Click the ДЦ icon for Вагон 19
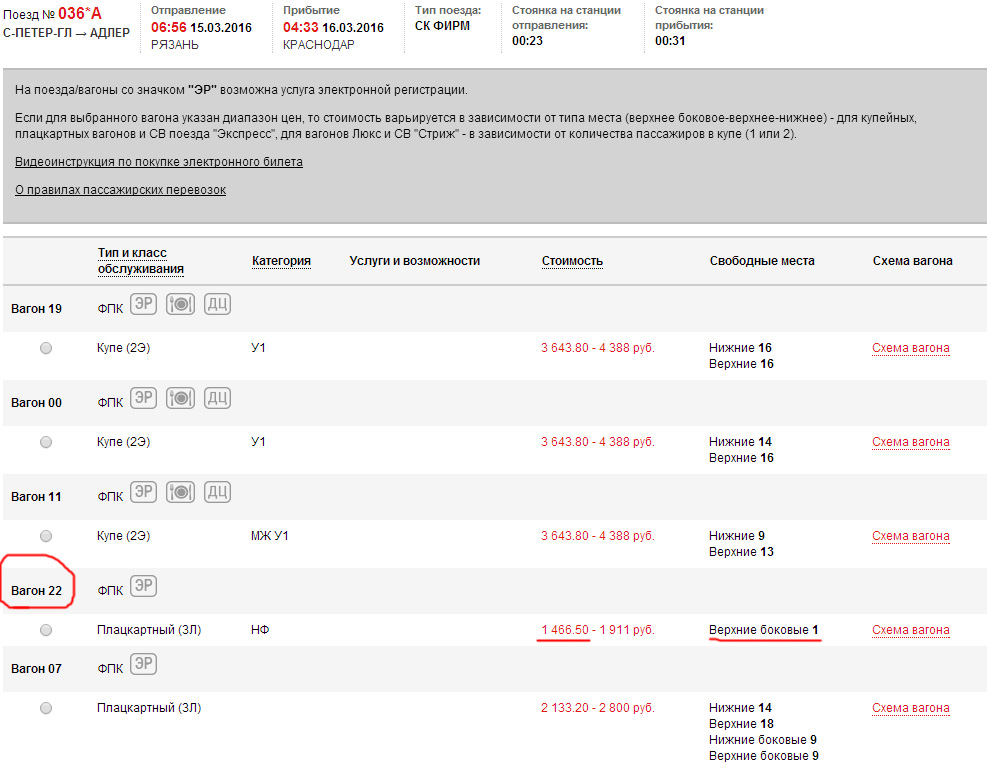 pos(218,304)
